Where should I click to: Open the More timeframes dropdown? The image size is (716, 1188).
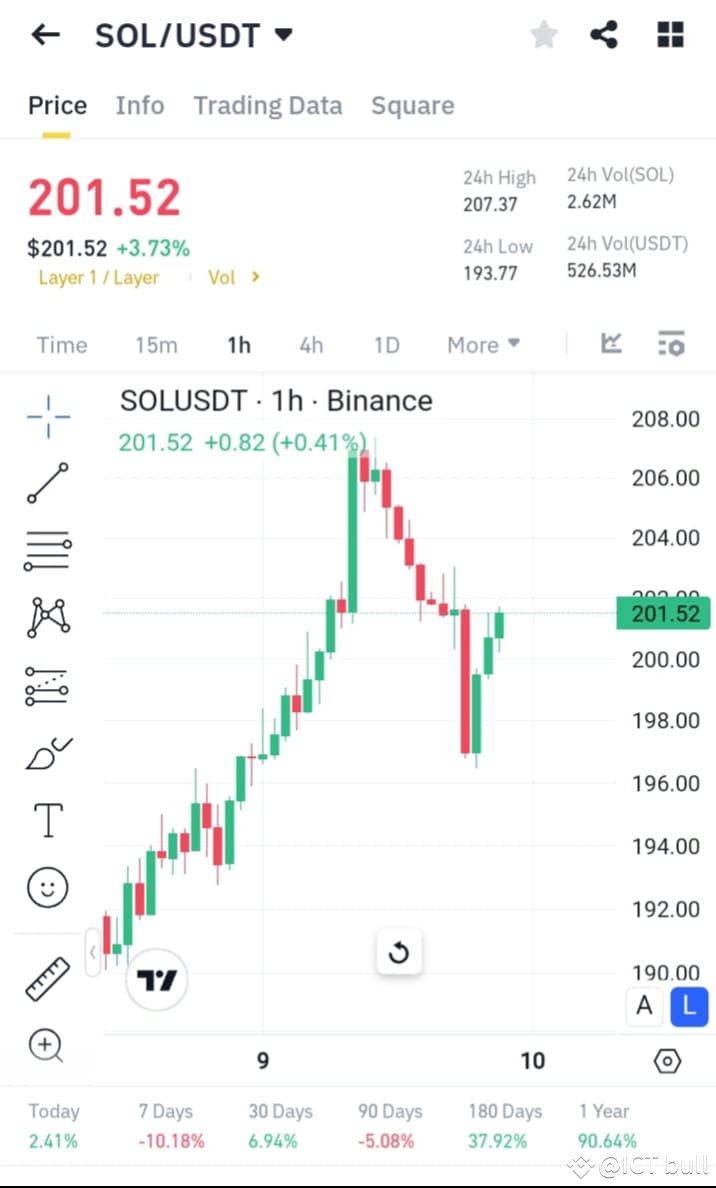pos(483,344)
